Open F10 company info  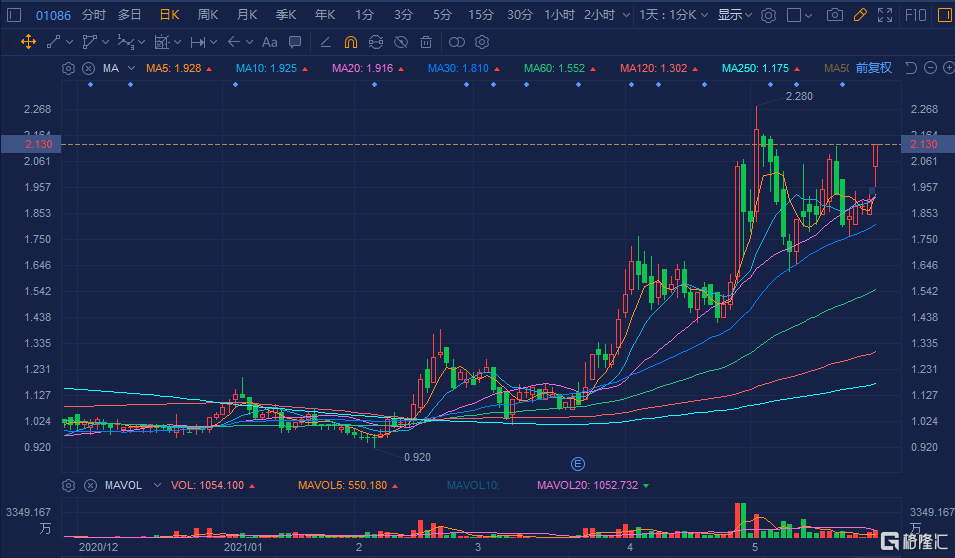click(x=914, y=15)
